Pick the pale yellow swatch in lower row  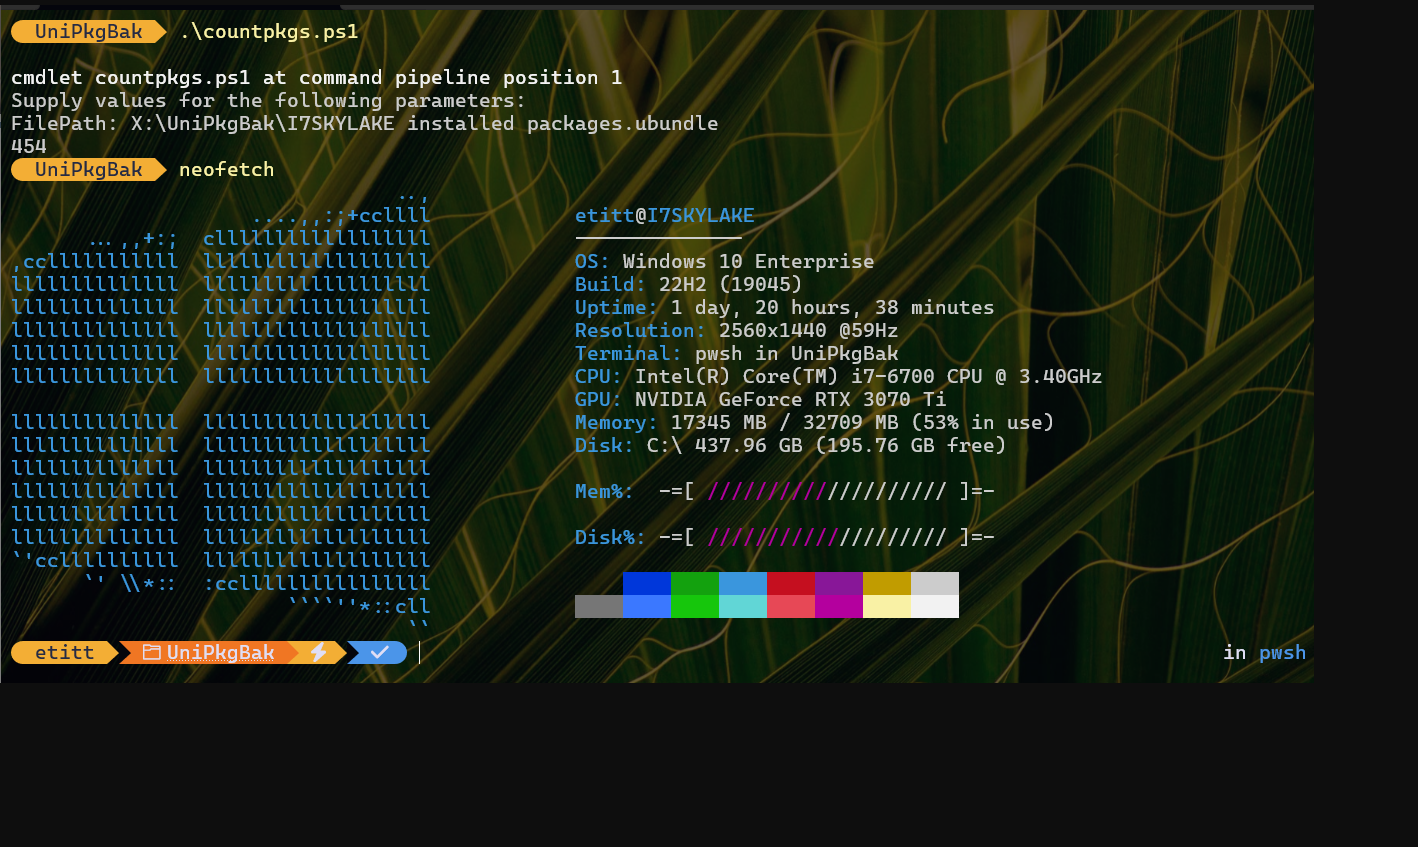[887, 606]
